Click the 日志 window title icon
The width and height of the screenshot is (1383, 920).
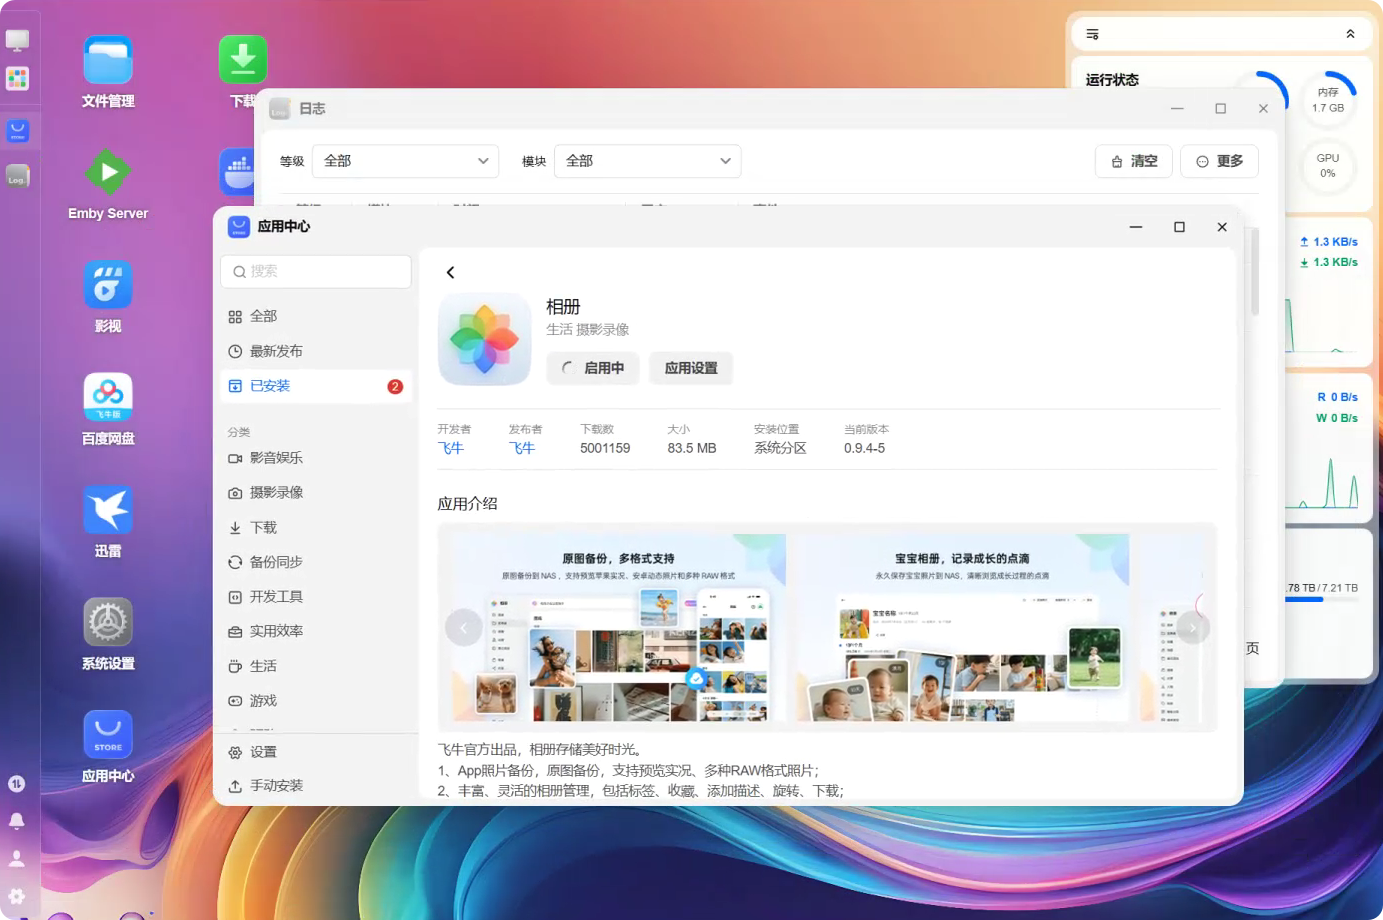pyautogui.click(x=280, y=108)
